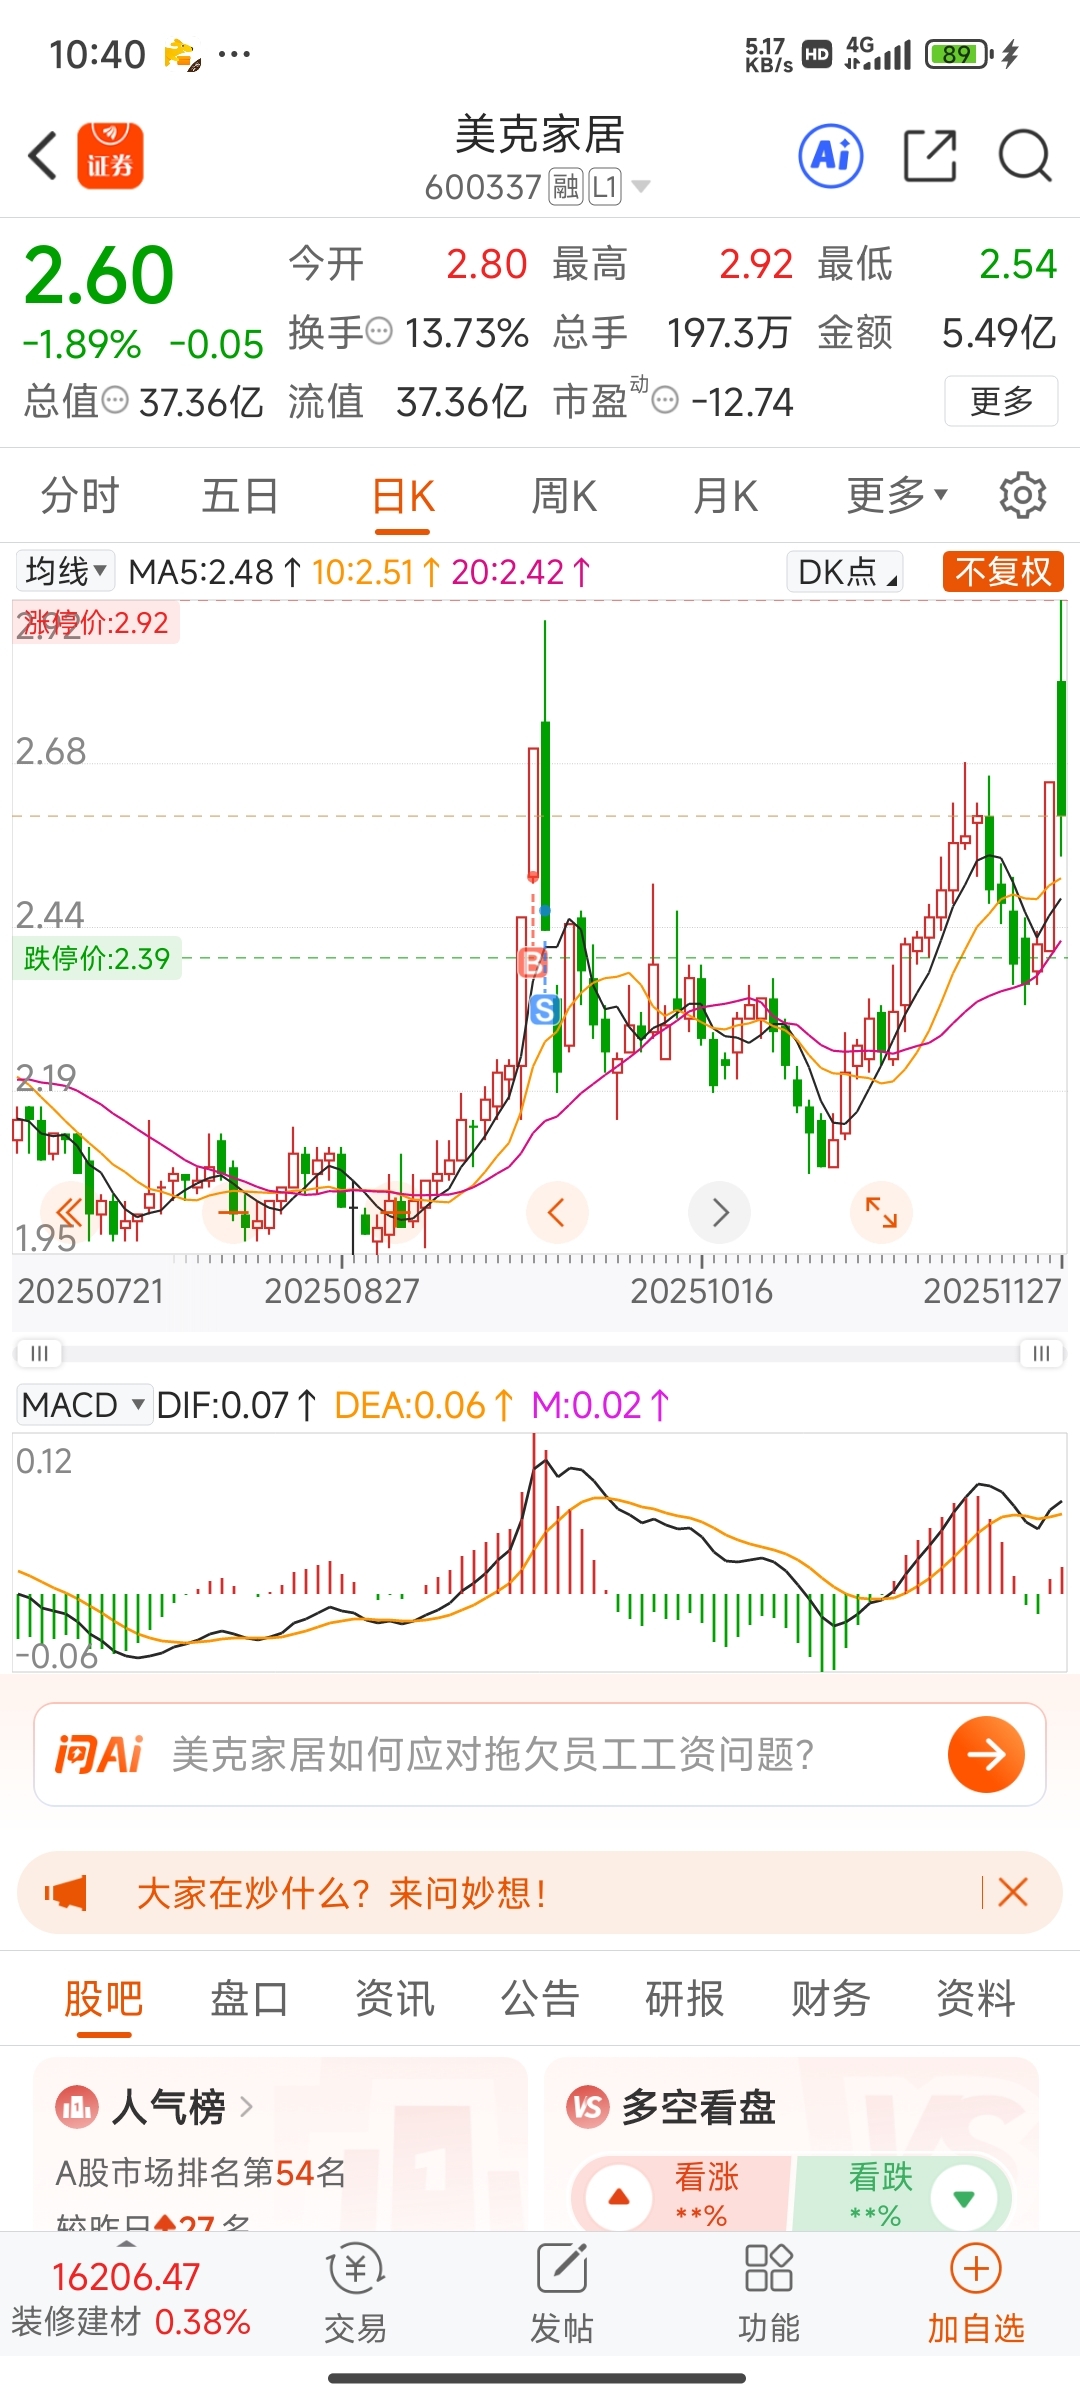Image resolution: width=1080 pixels, height=2400 pixels.
Task: Open 发帖 compose icon
Action: [x=562, y=2294]
